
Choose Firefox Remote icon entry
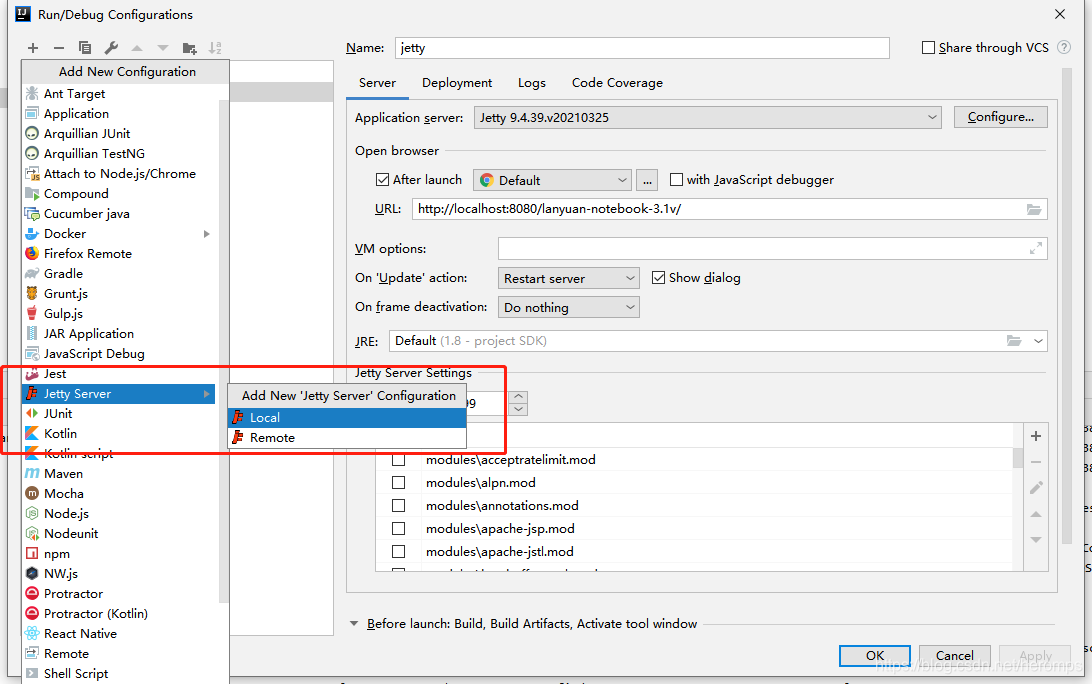(32, 254)
